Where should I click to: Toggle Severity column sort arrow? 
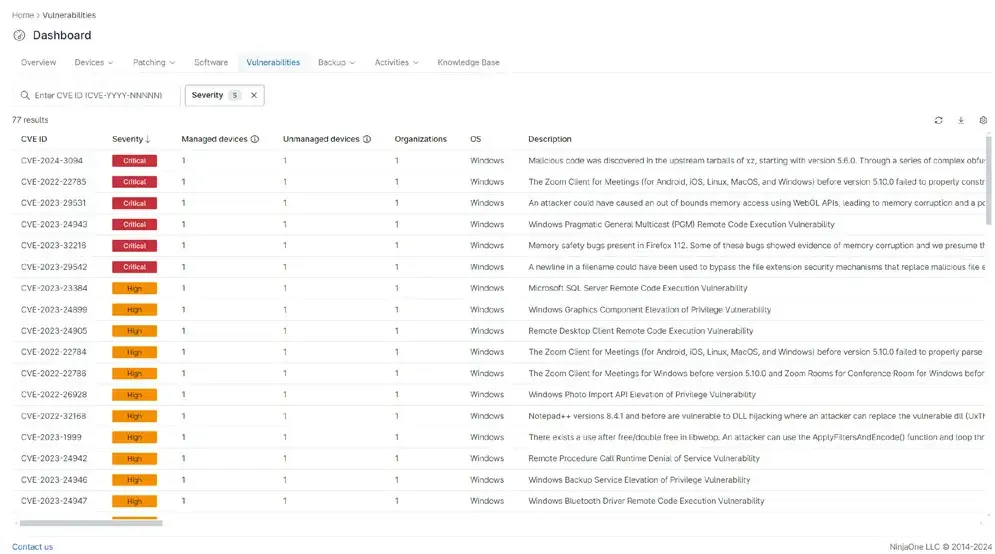(x=148, y=139)
